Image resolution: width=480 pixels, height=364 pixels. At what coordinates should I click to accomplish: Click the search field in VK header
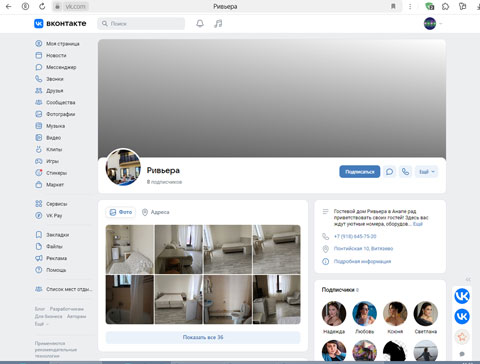point(141,23)
